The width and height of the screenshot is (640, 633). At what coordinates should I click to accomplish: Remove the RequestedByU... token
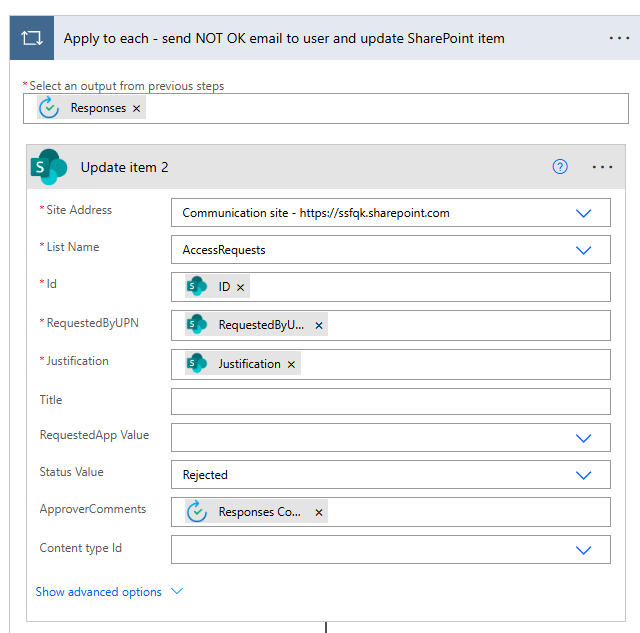[x=319, y=326]
